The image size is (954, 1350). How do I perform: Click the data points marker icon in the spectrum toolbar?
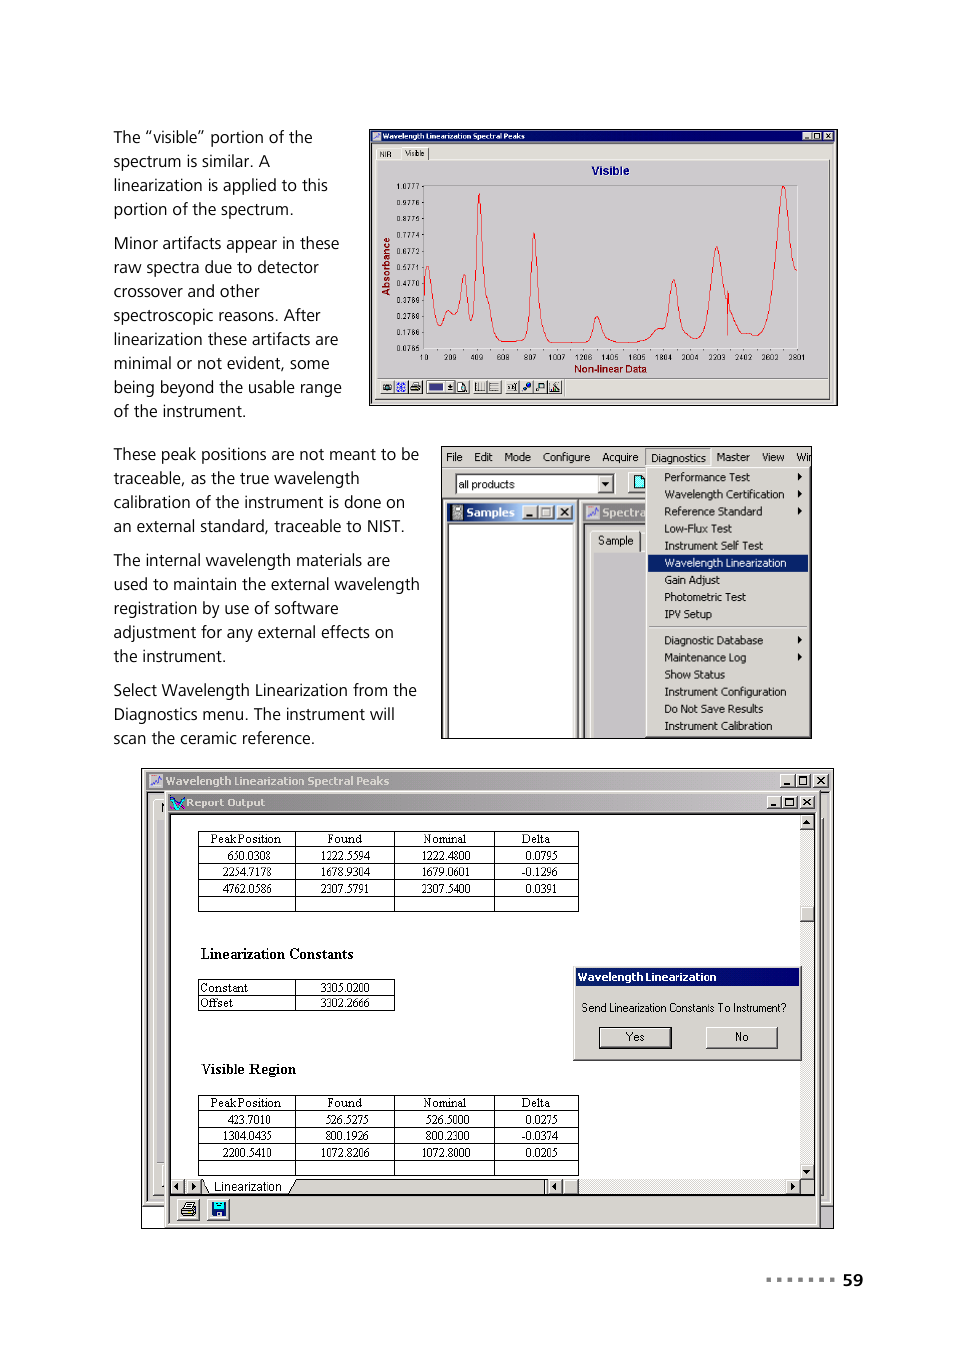[527, 387]
